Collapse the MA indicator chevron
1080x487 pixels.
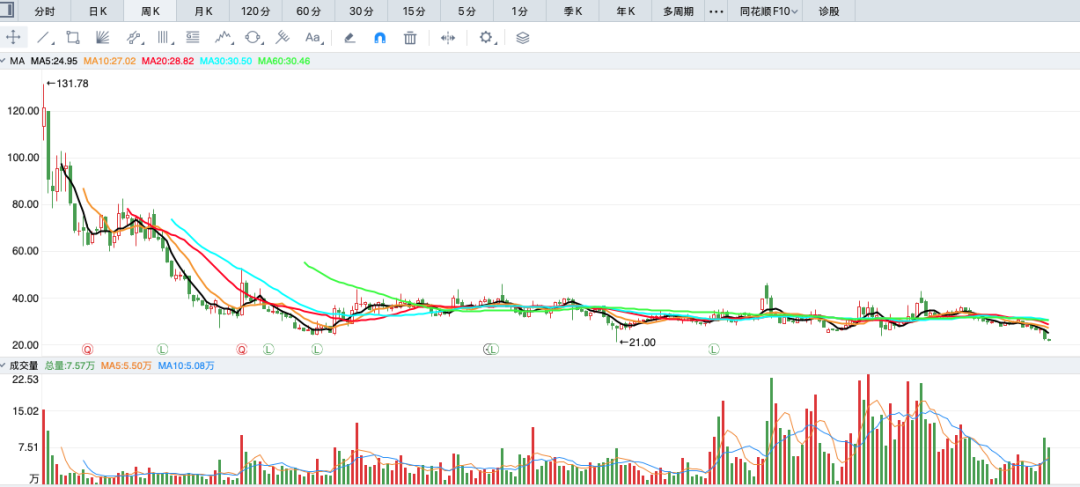(5, 61)
